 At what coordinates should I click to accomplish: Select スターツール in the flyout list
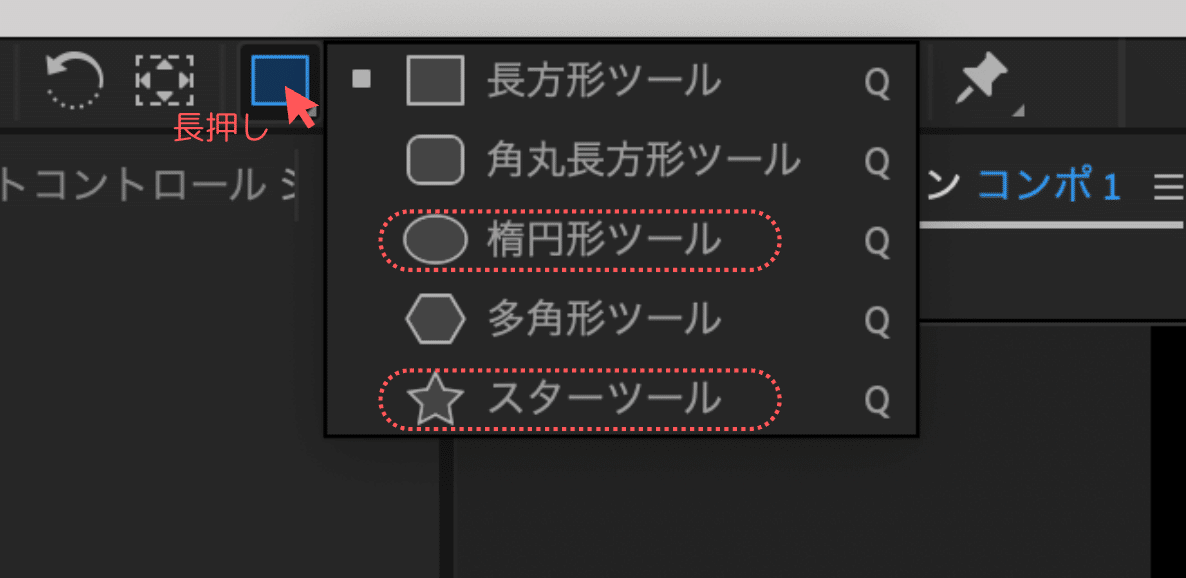[621, 399]
